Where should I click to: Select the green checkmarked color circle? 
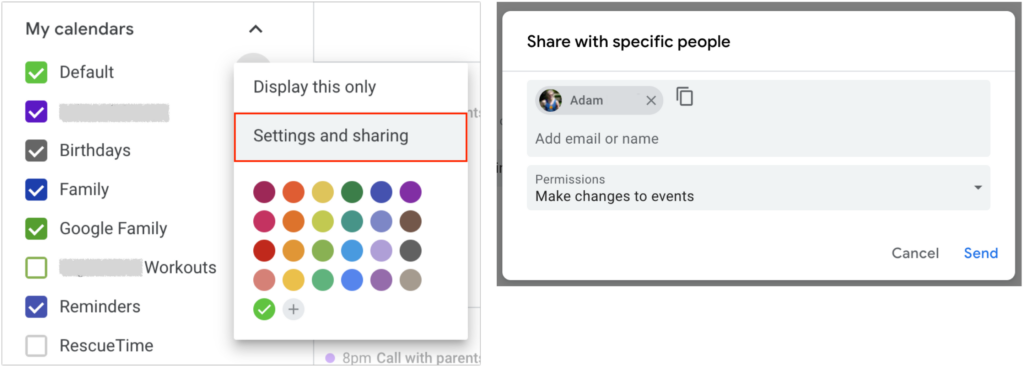click(x=264, y=309)
